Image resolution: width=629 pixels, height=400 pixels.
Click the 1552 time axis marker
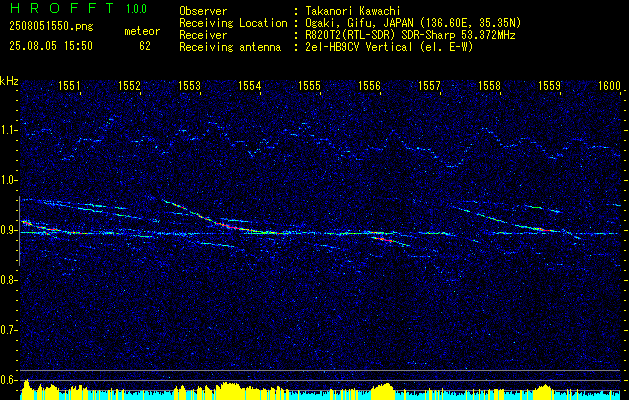pos(129,85)
